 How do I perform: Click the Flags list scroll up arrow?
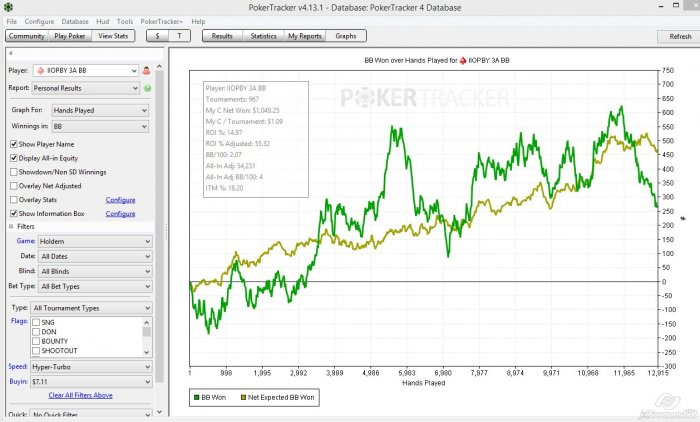tap(146, 322)
